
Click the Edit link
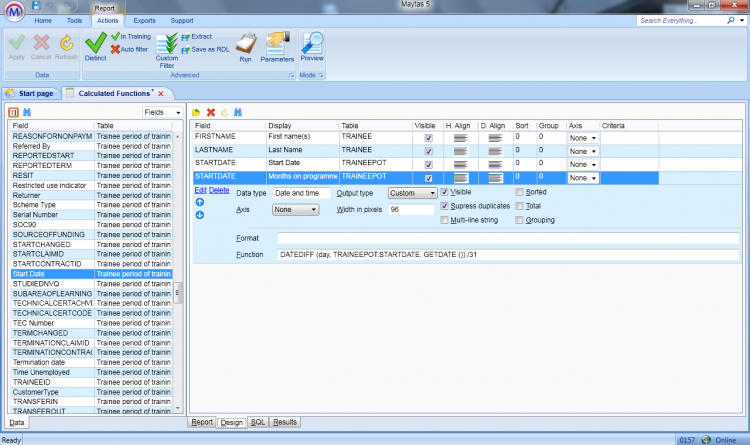pyautogui.click(x=200, y=189)
